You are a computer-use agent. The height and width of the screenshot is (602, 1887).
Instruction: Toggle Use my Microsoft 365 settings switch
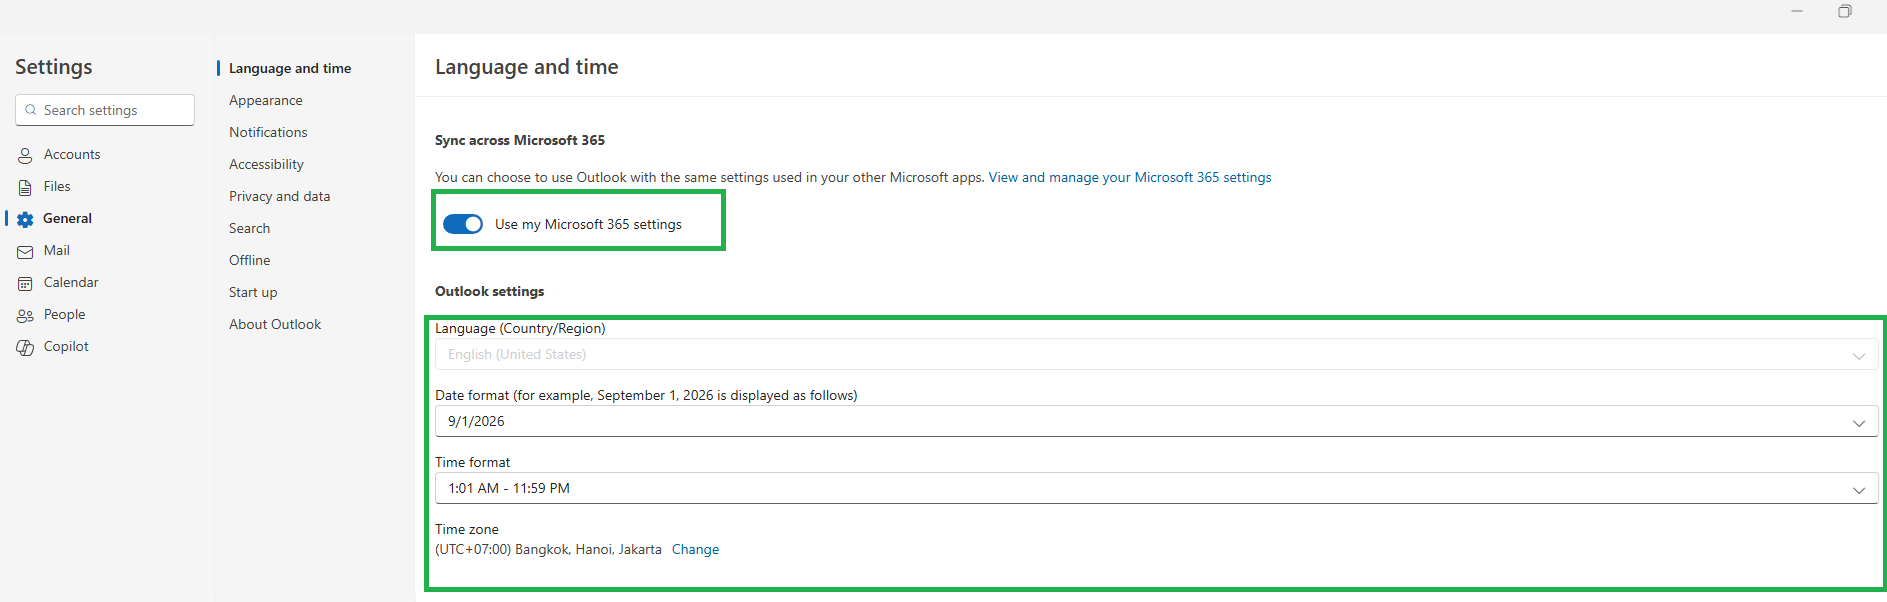463,224
